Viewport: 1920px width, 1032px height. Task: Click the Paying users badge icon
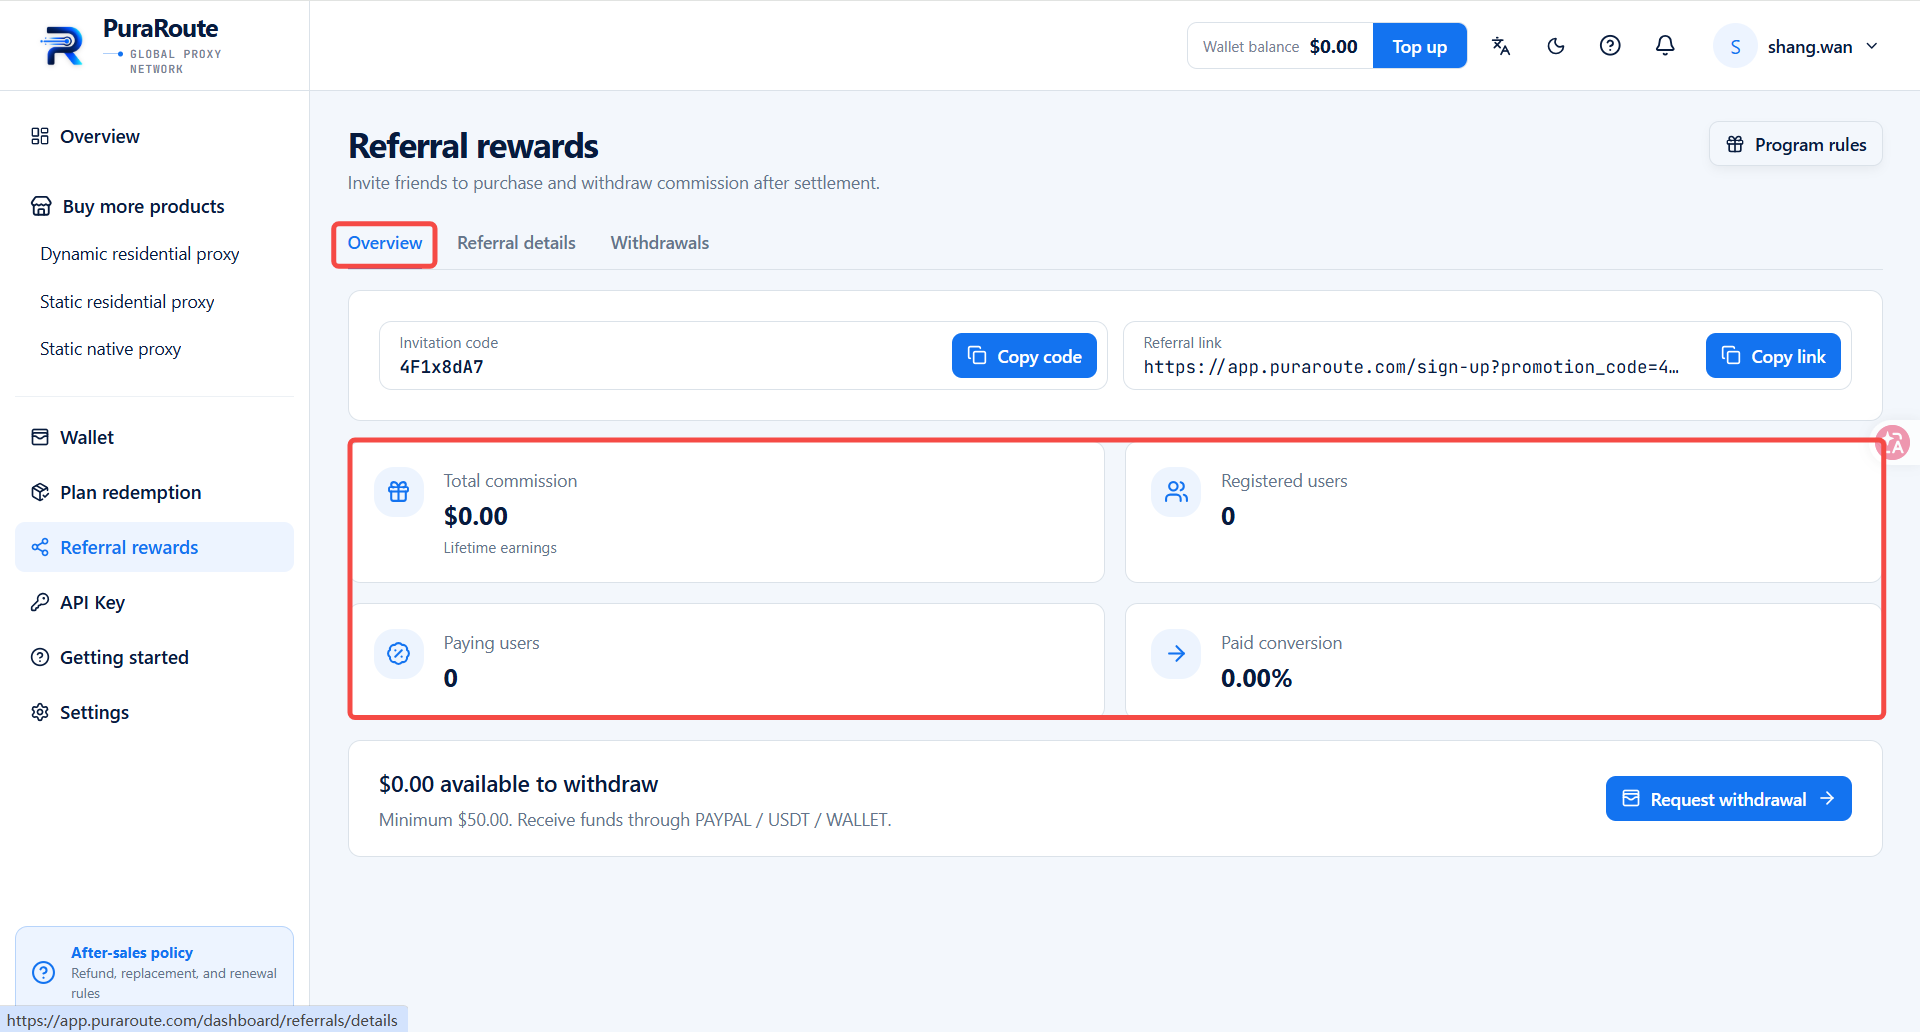(x=399, y=654)
